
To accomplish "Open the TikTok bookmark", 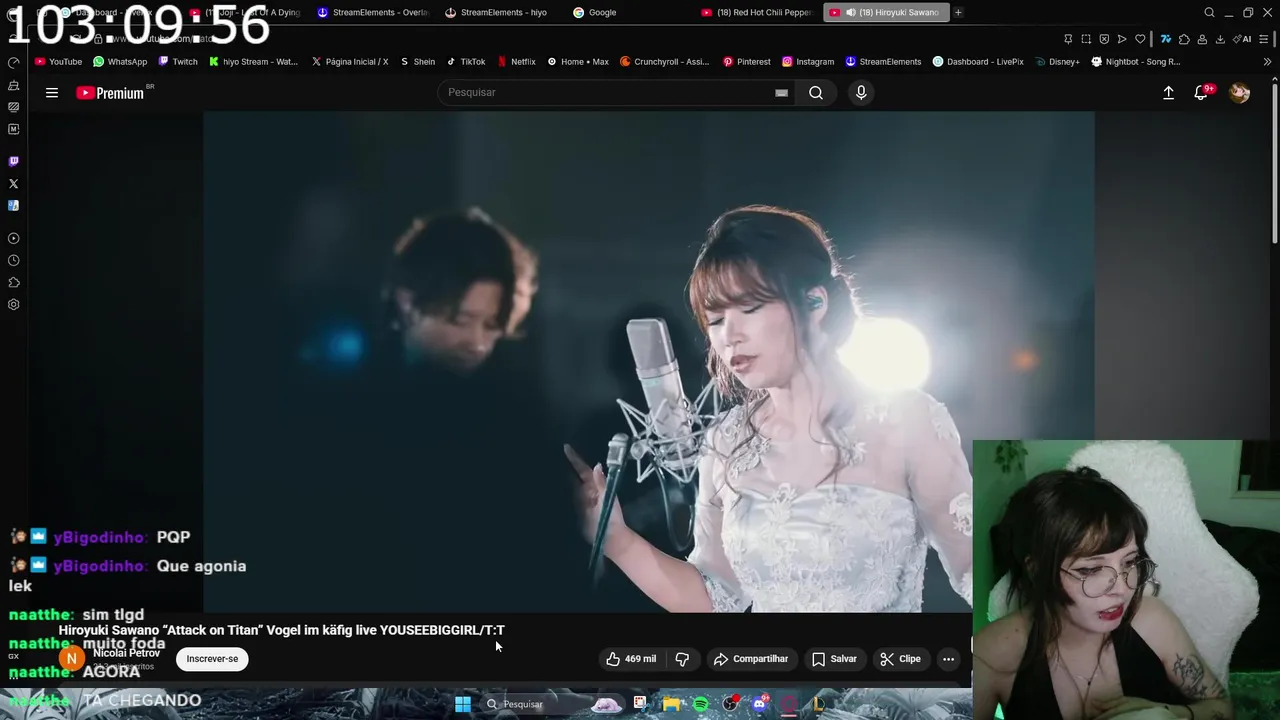I will tap(466, 61).
